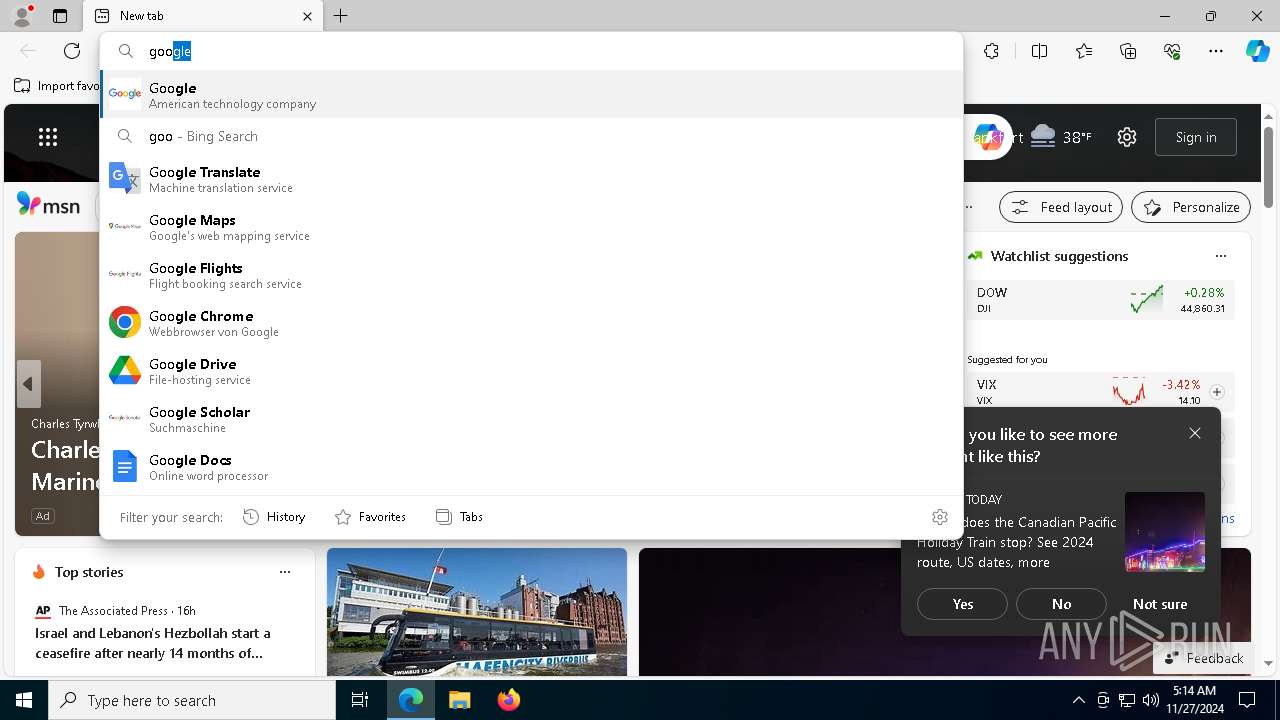Viewport: 1280px width, 720px height.
Task: Close the New tab tab
Action: click(307, 16)
